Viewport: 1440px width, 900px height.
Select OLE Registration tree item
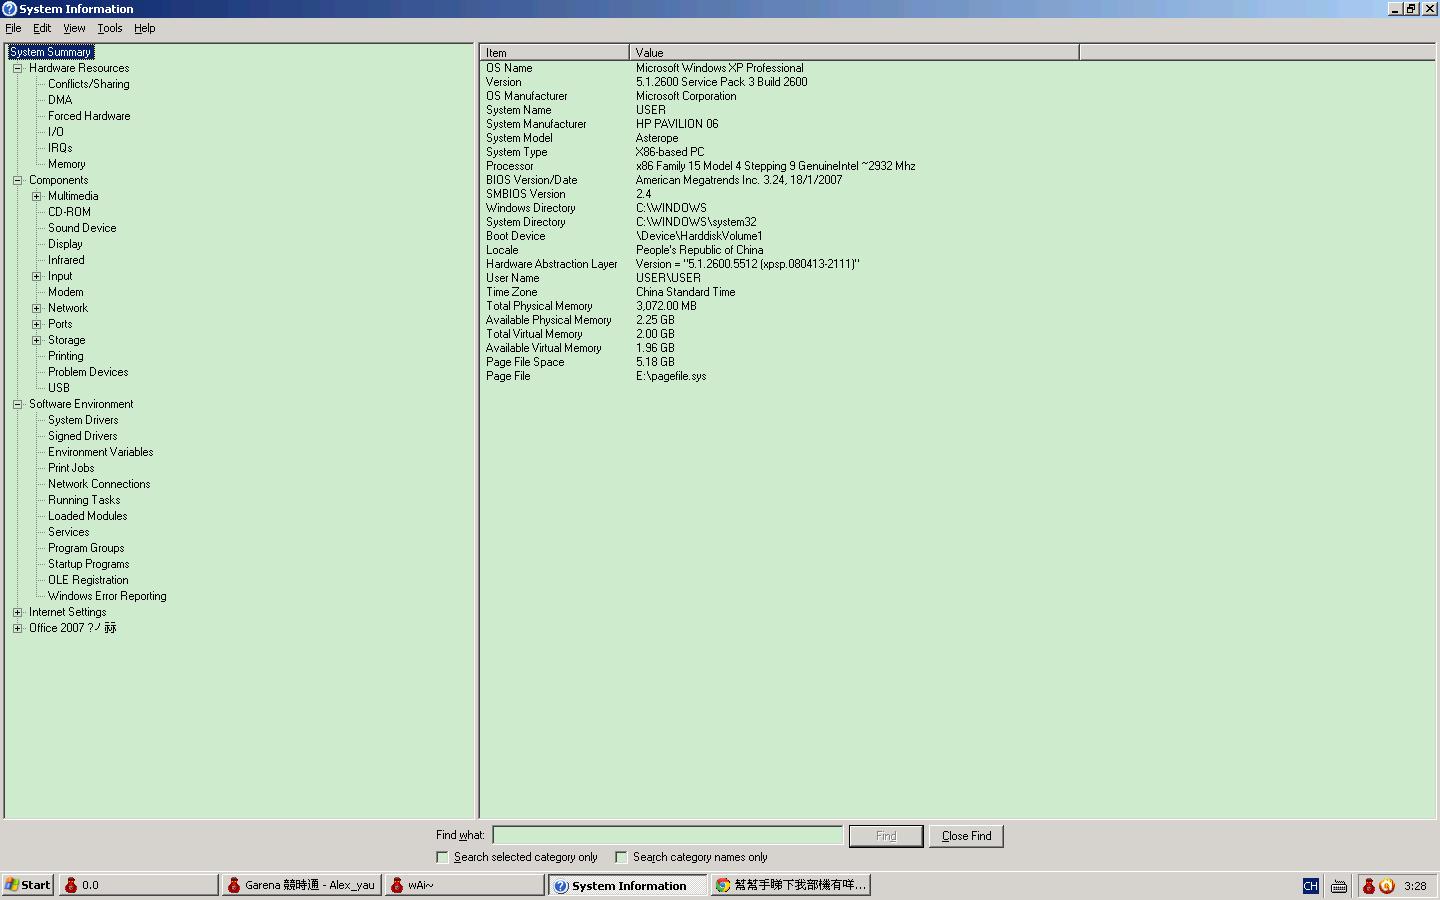tap(88, 580)
